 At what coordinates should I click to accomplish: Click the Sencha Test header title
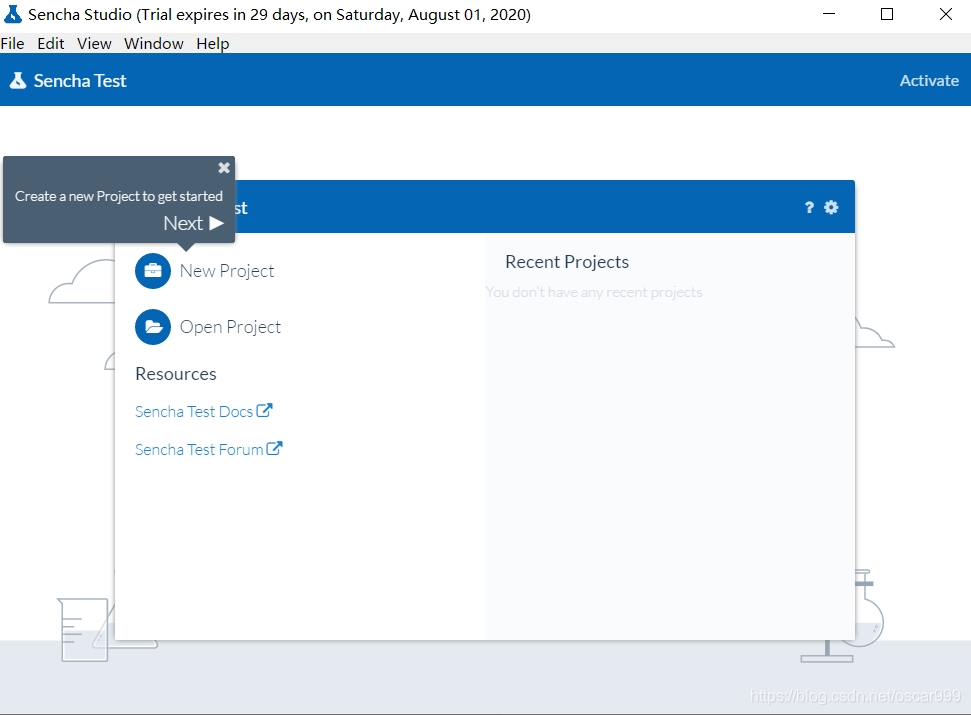coord(80,80)
